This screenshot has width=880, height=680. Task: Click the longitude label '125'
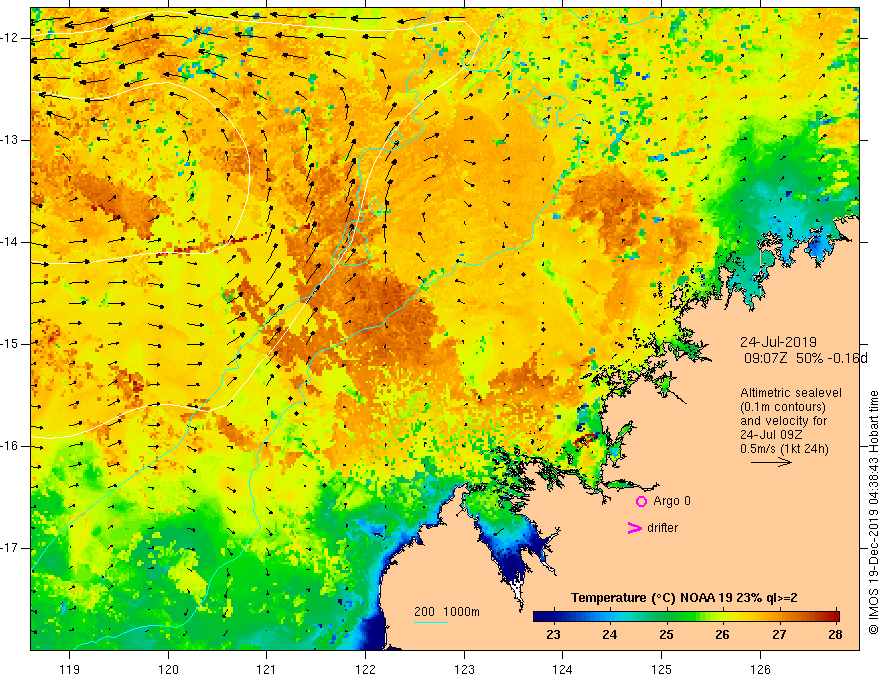(662, 669)
